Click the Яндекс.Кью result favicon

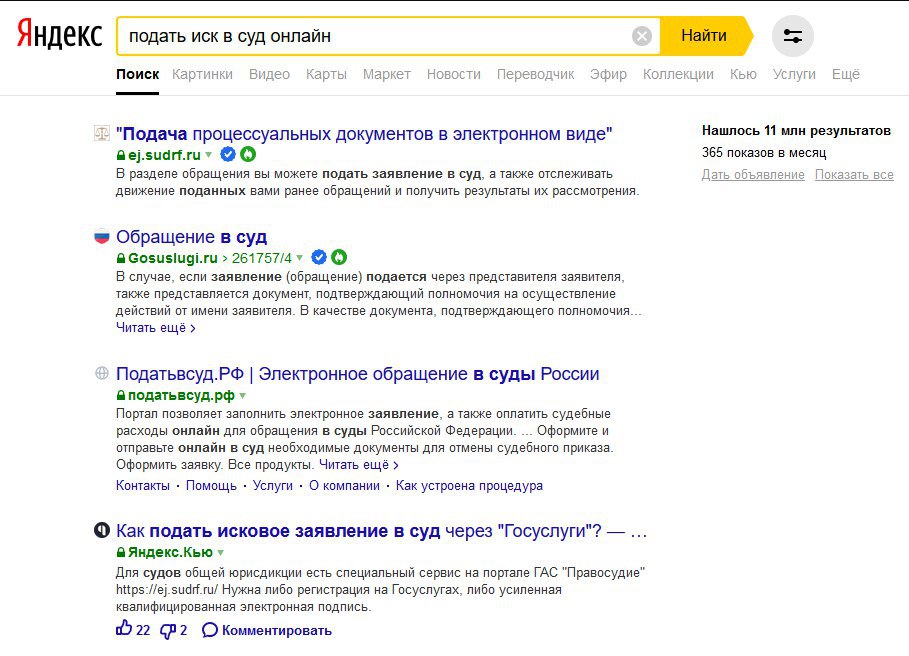(102, 530)
